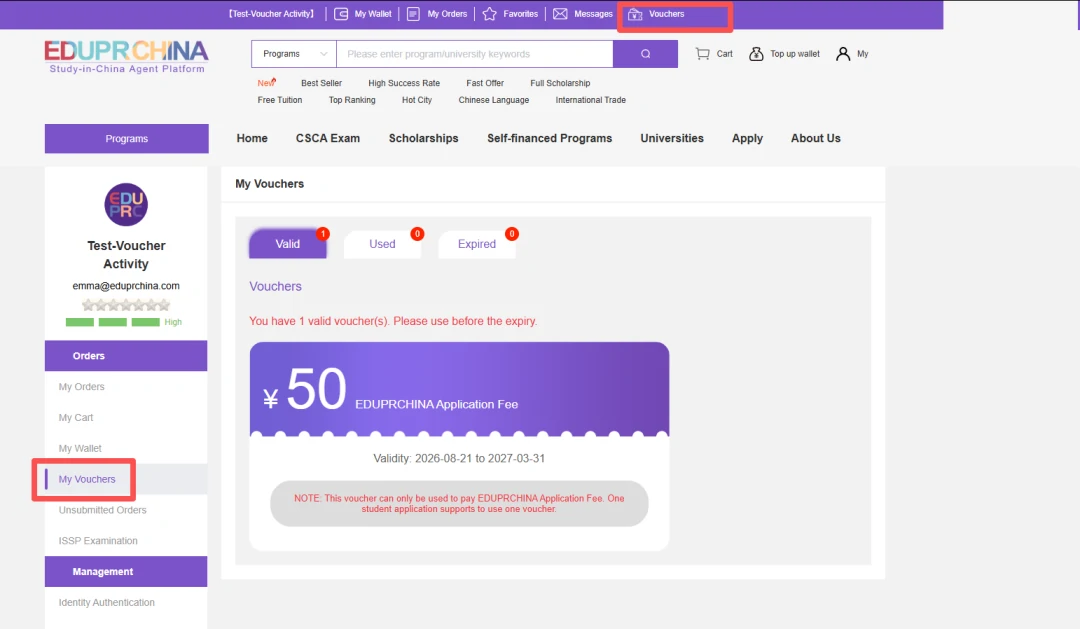
Task: Click the Chinese Language tag
Action: click(x=494, y=100)
